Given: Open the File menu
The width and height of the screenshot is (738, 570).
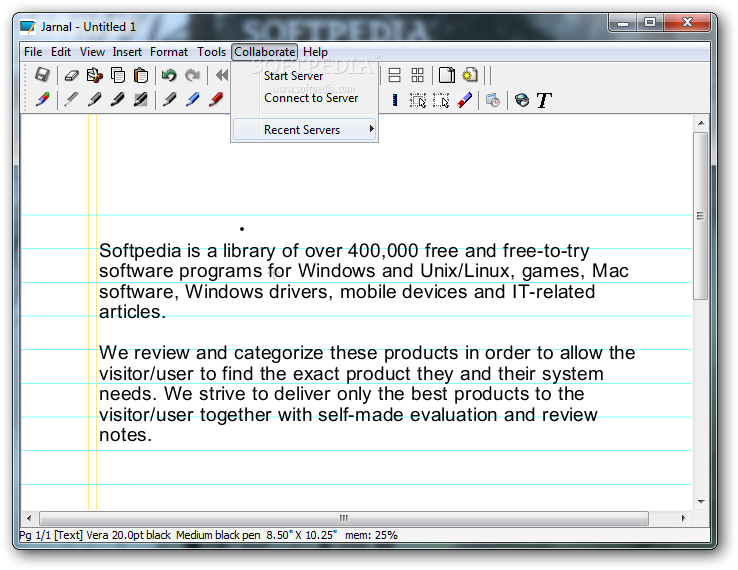Looking at the screenshot, I should pyautogui.click(x=33, y=52).
